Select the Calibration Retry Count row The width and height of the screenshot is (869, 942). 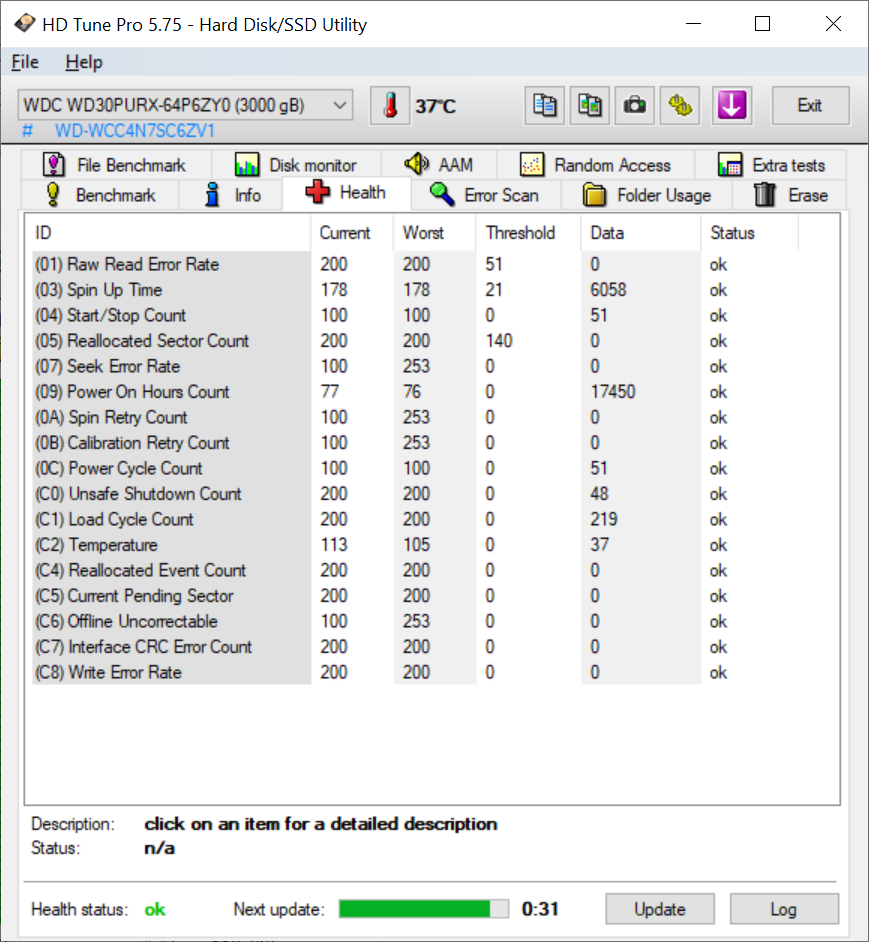click(415, 443)
